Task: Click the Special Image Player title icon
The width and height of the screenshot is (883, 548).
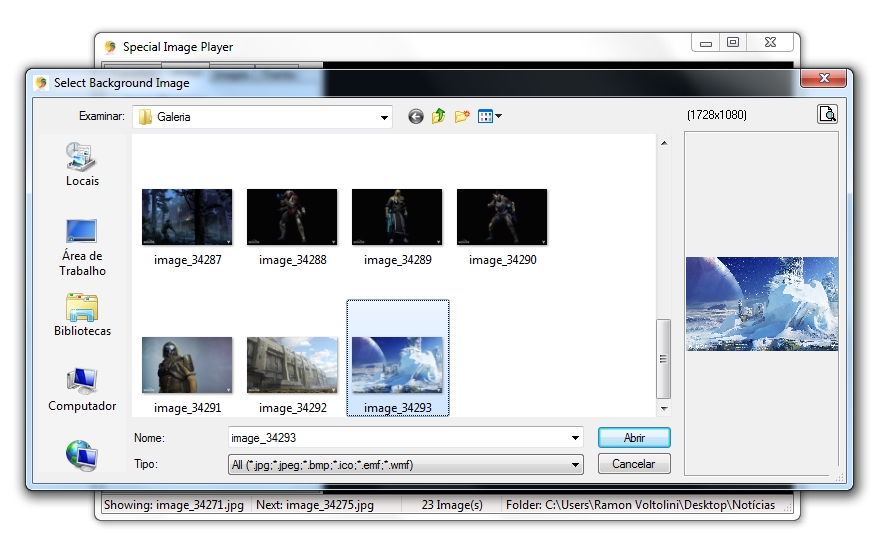Action: click(110, 47)
